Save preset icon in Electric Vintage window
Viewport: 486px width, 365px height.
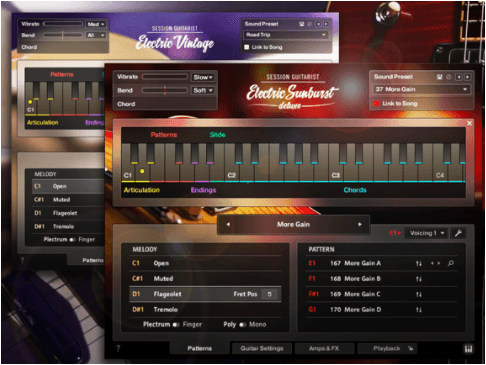click(302, 24)
